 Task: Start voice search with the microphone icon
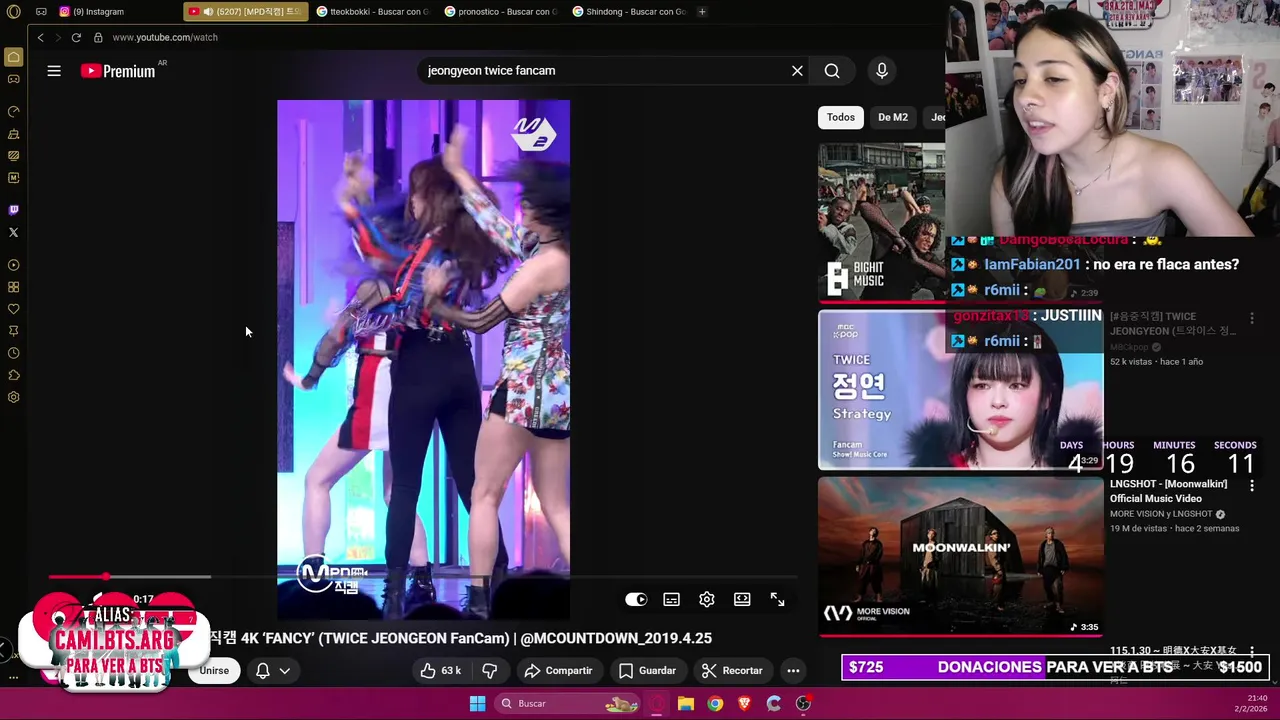tap(882, 71)
